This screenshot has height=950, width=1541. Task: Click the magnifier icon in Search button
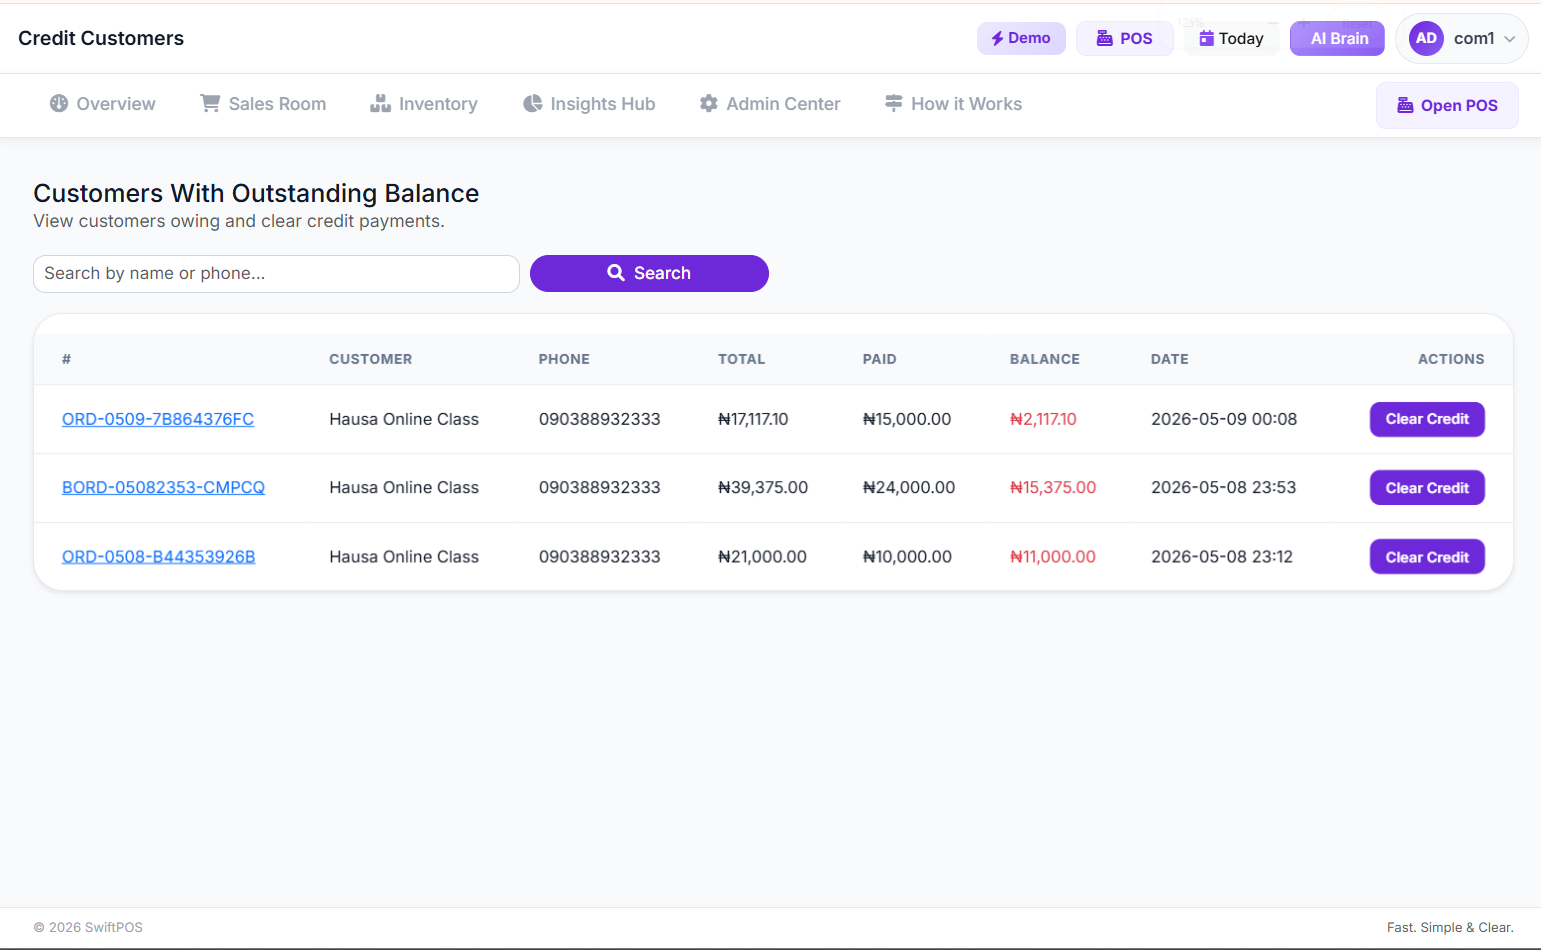(616, 273)
